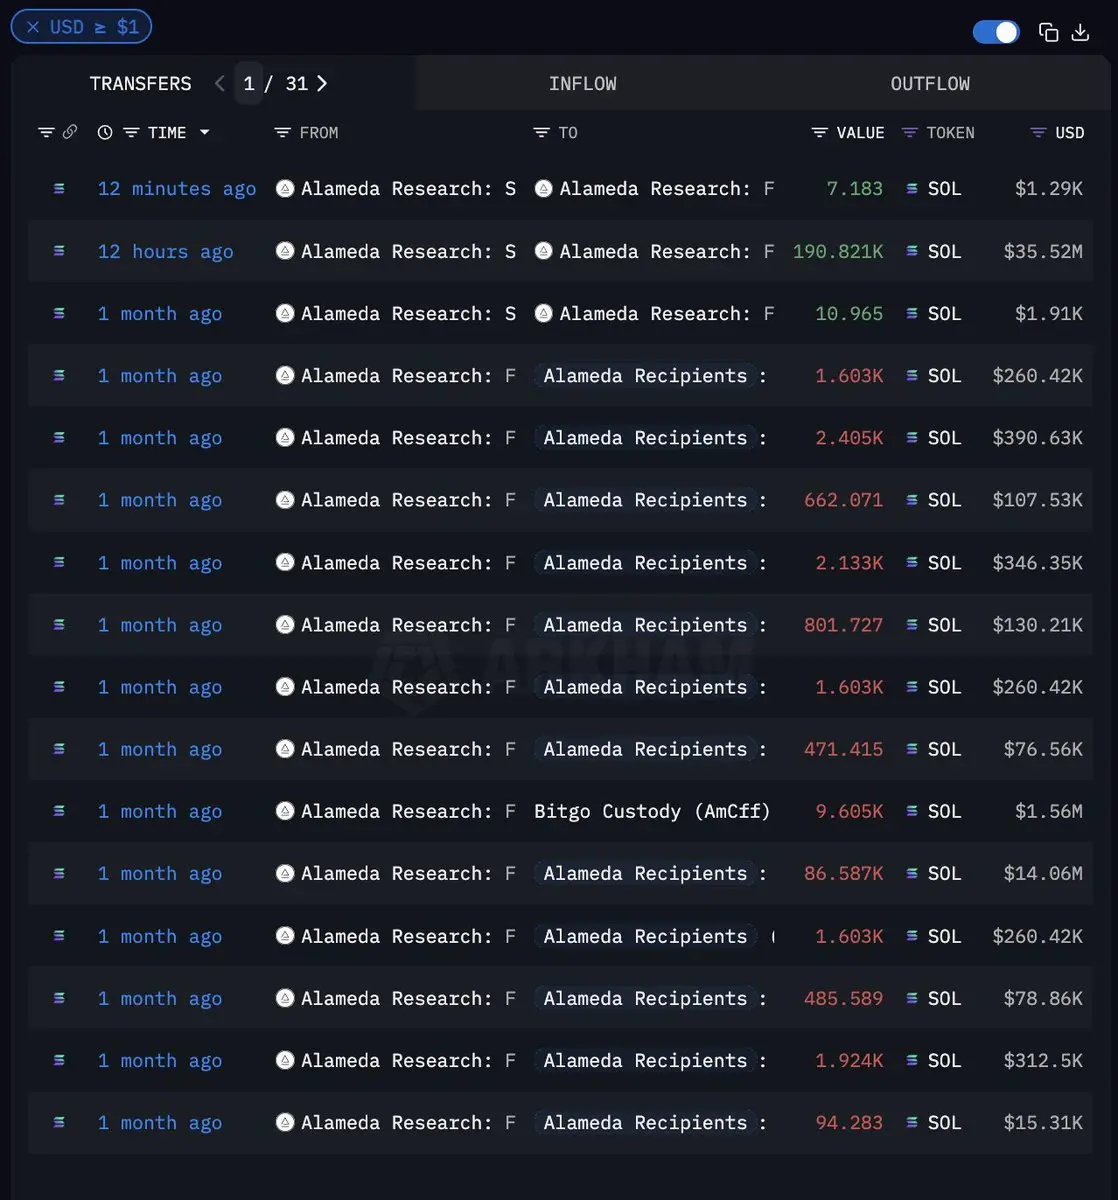Go to next transfers page arrow
The width and height of the screenshot is (1118, 1200).
coord(322,84)
